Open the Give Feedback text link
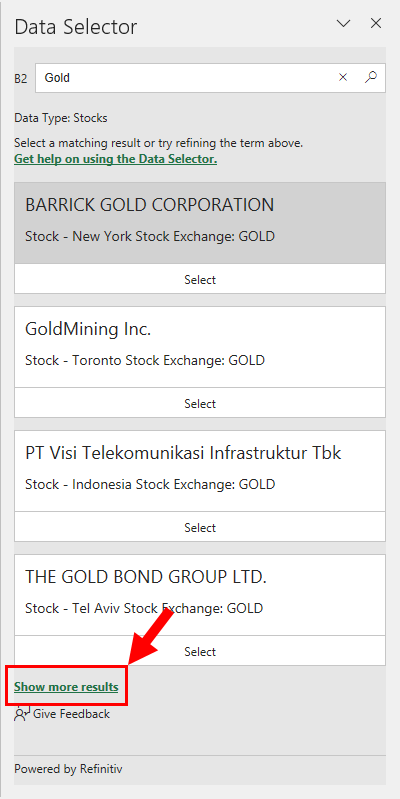Screen dimensions: 400x799 (x=71, y=714)
